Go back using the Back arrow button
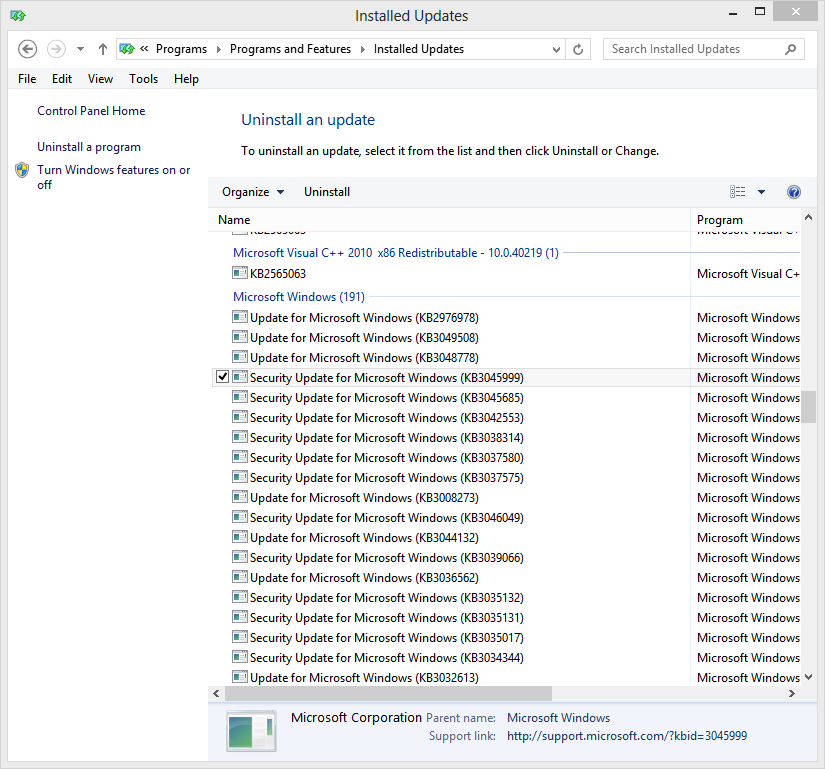This screenshot has width=825, height=769. tap(27, 49)
